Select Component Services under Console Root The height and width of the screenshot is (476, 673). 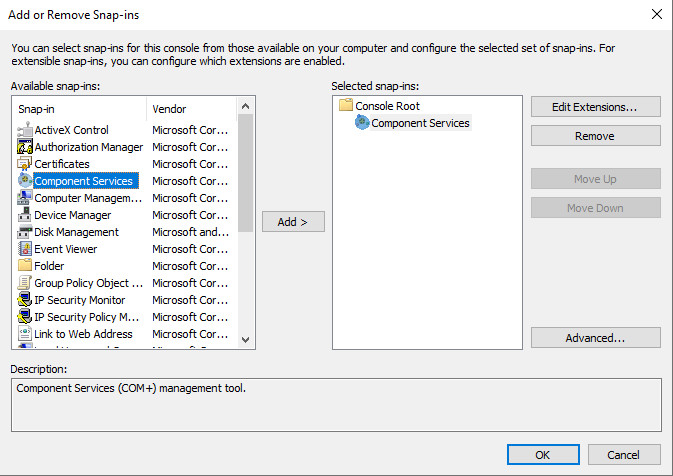(x=420, y=123)
